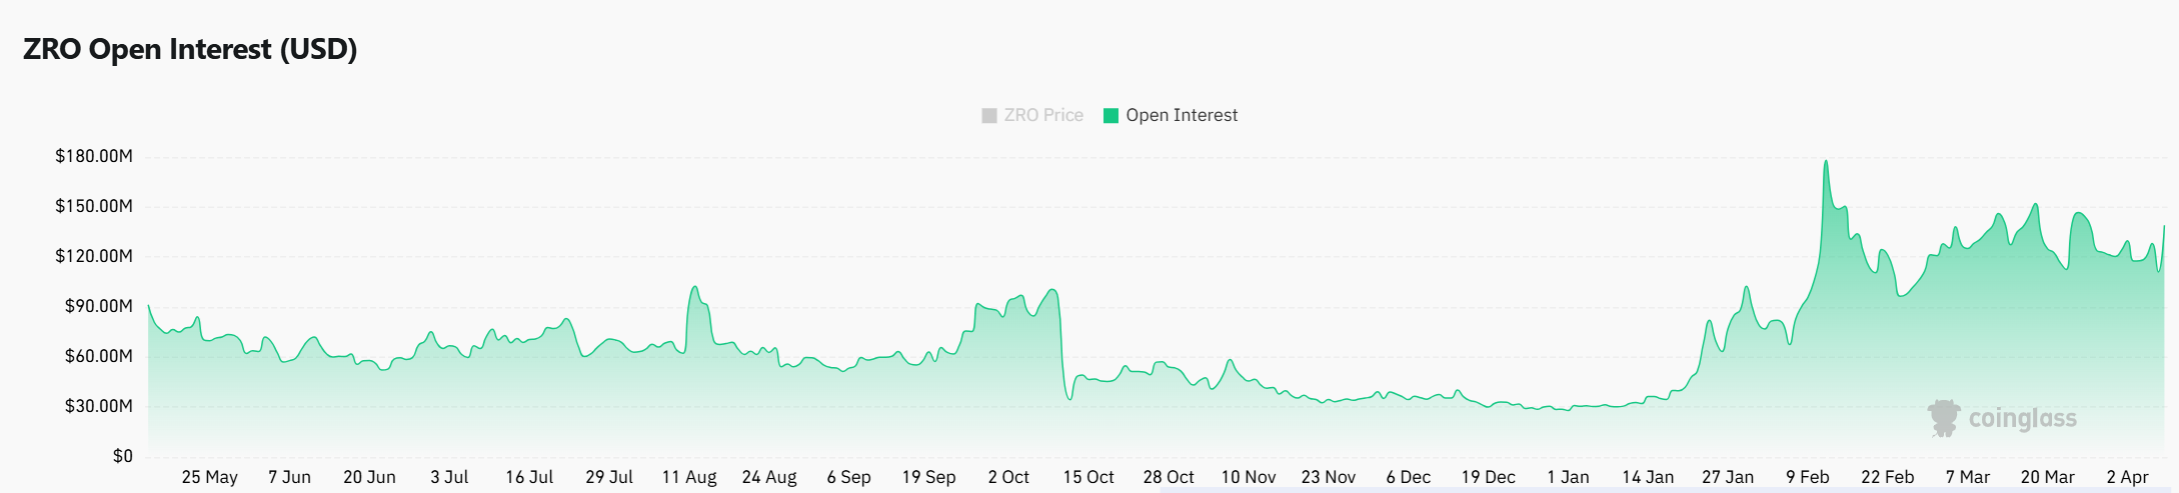Screen dimensions: 2179x493
Task: Click the coinglass watermark logo icon
Action: click(x=1944, y=418)
